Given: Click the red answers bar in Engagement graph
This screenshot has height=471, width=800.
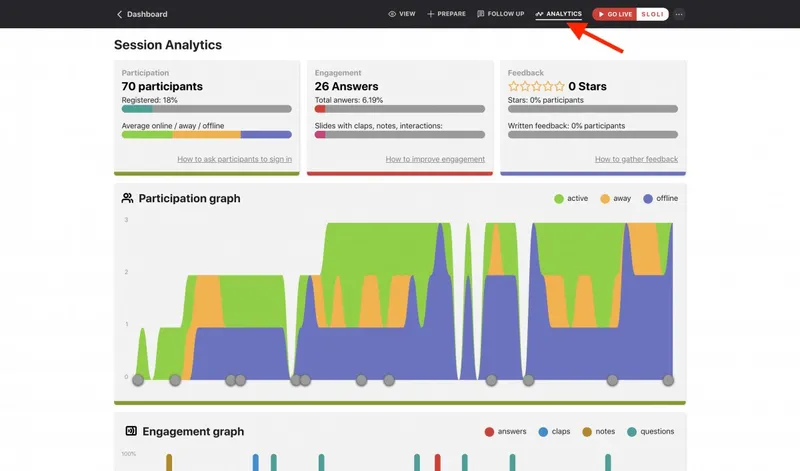Looking at the screenshot, I should tap(437, 462).
